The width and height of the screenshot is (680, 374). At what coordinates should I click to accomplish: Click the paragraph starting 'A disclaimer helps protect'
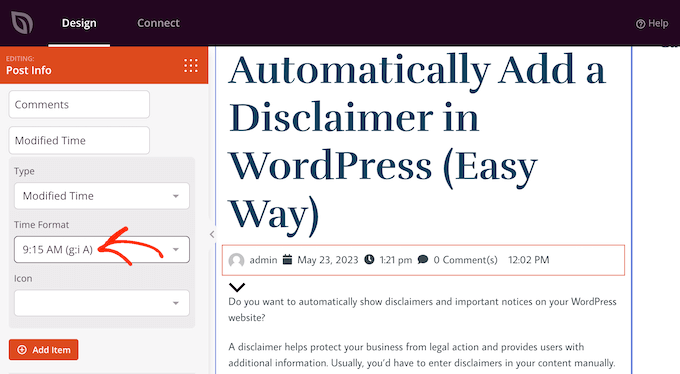point(422,355)
